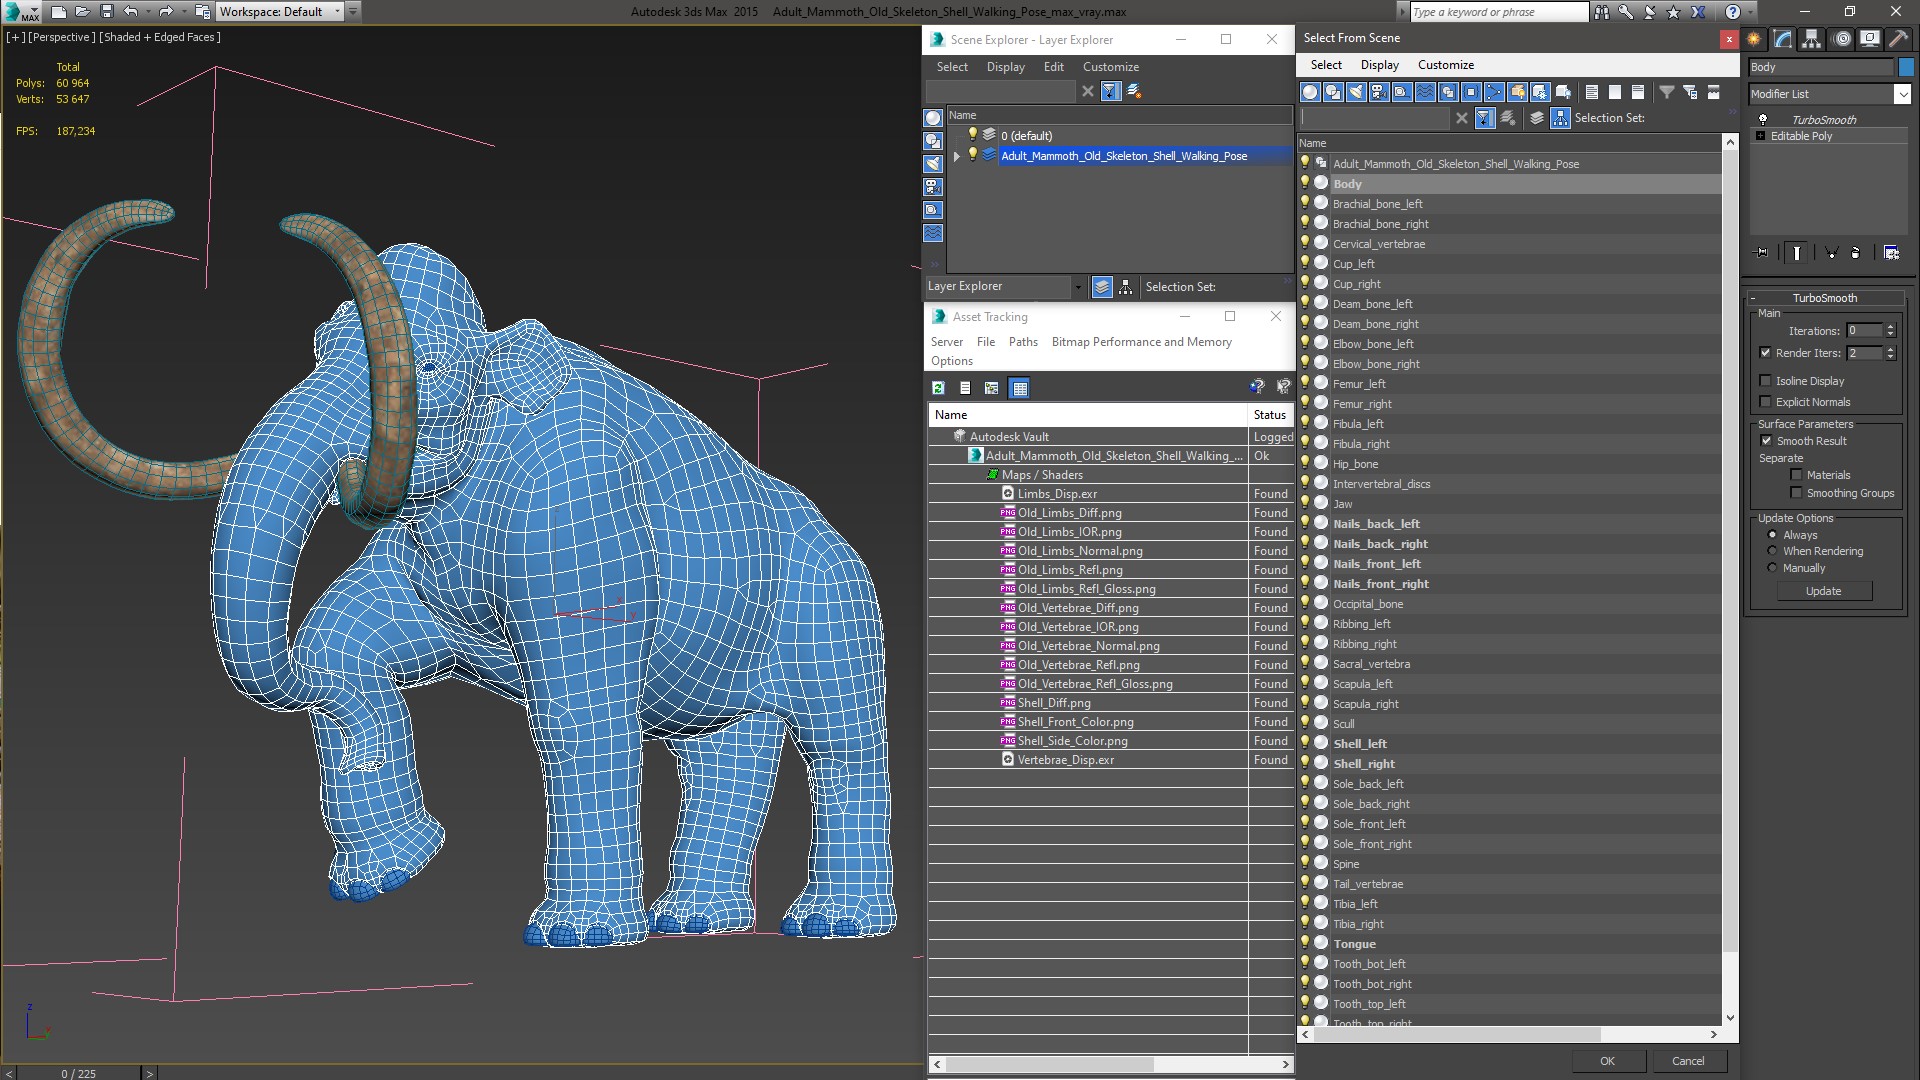The width and height of the screenshot is (1920, 1080).
Task: Click Invert Selection icon in Select From Scene
Action: [x=1638, y=92]
